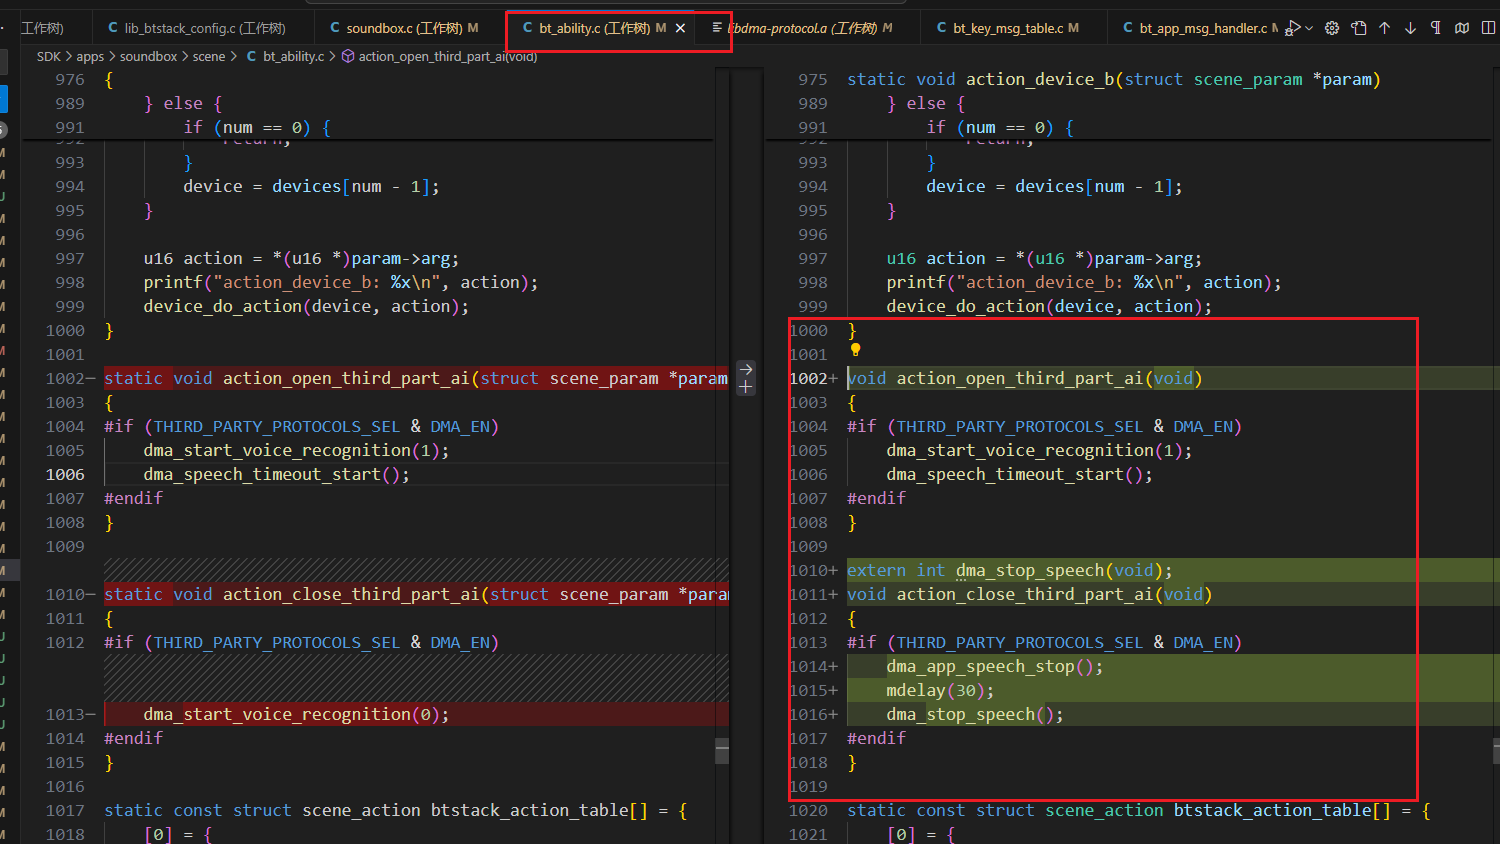Click right pane dma_app_speech_stop(); line
This screenshot has height=844, width=1500.
click(x=994, y=666)
